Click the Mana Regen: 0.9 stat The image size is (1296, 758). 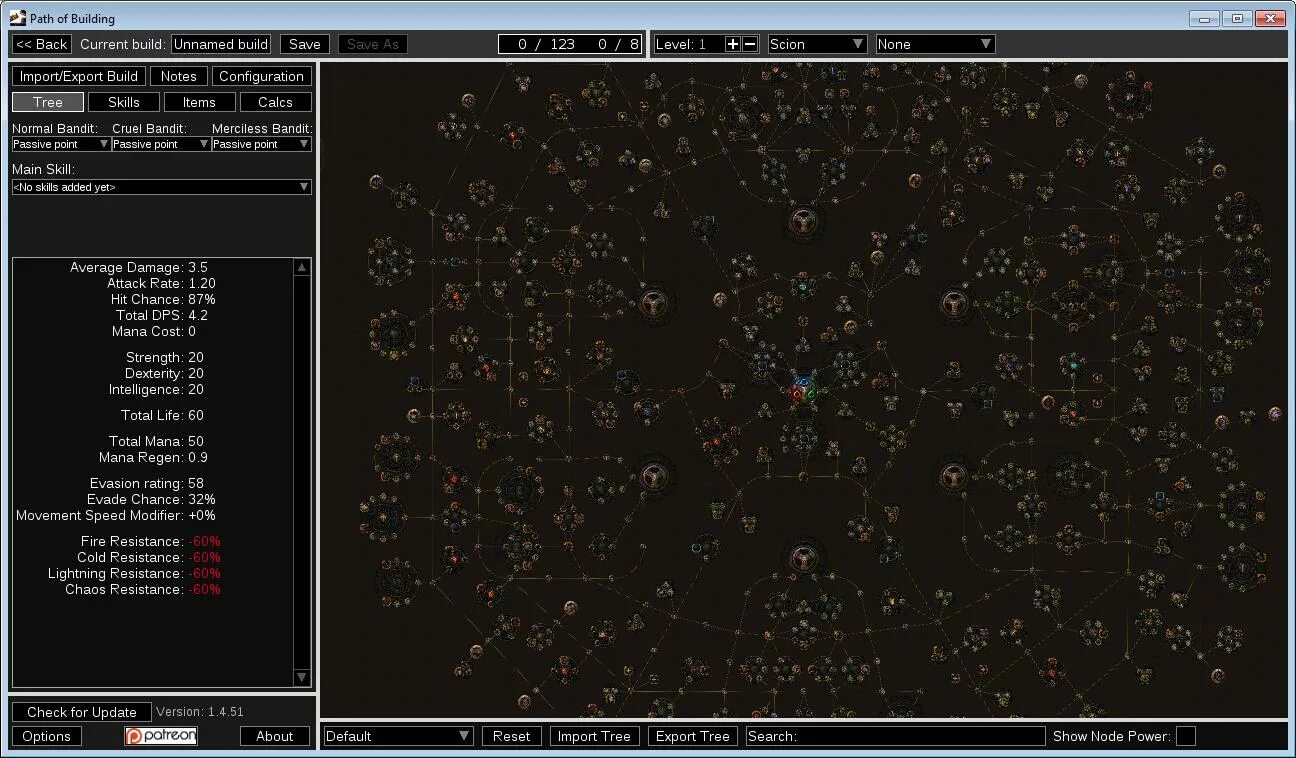153,457
